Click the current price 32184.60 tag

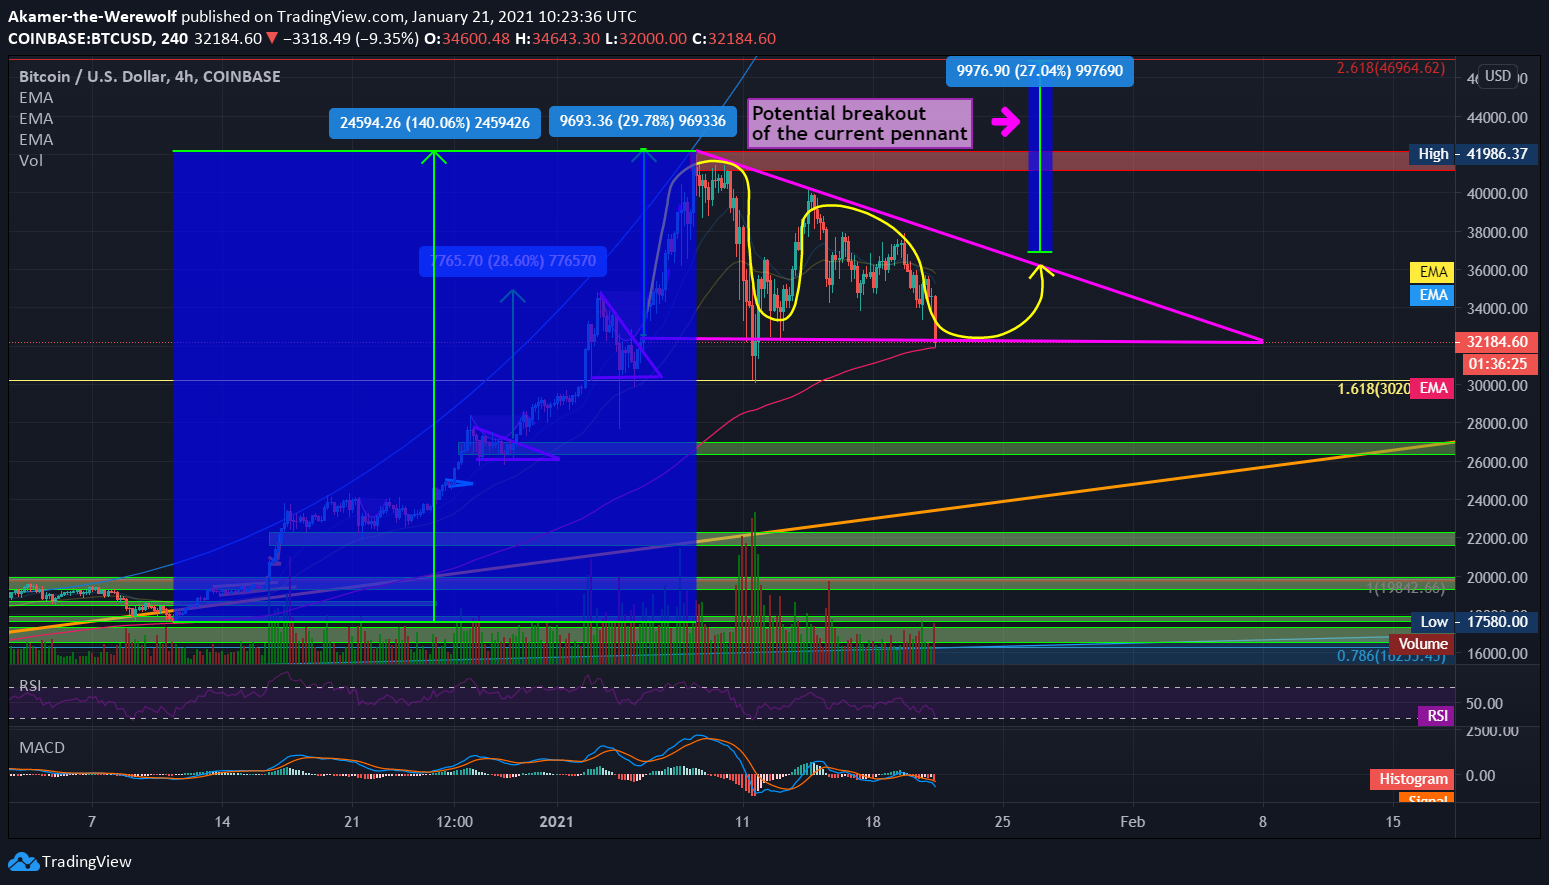pos(1499,342)
